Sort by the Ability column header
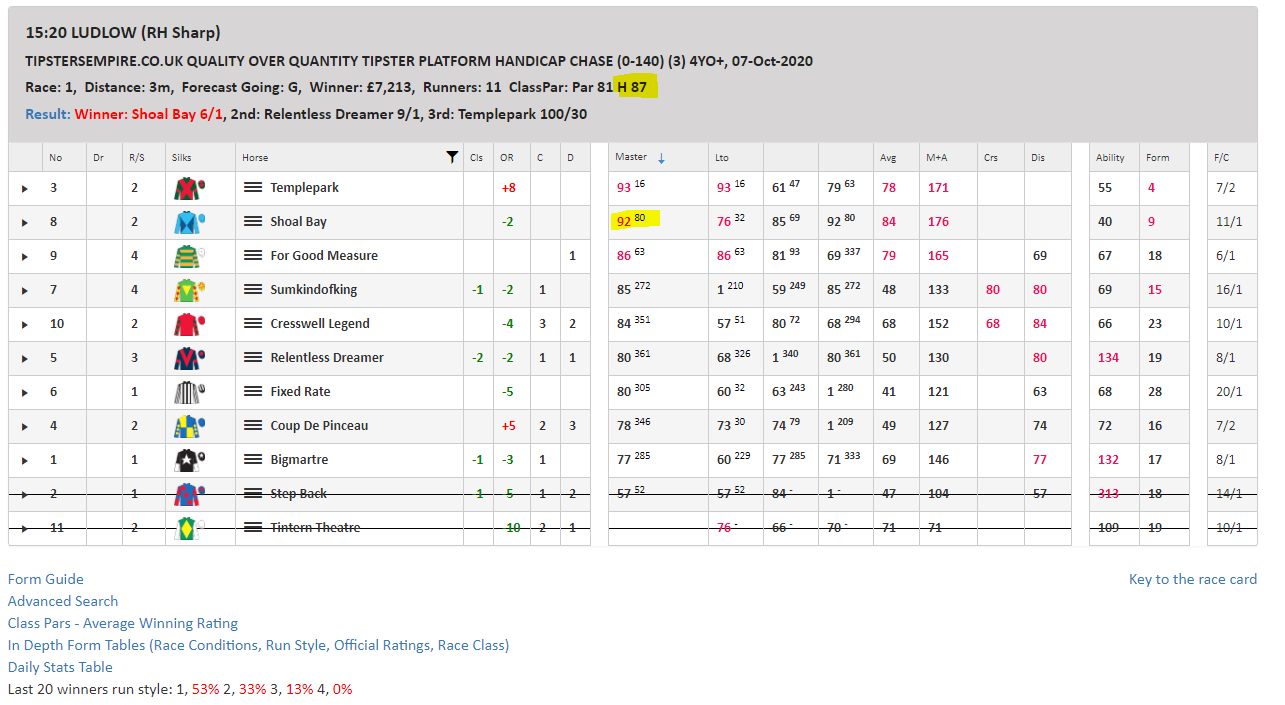The image size is (1285, 705). [1110, 157]
